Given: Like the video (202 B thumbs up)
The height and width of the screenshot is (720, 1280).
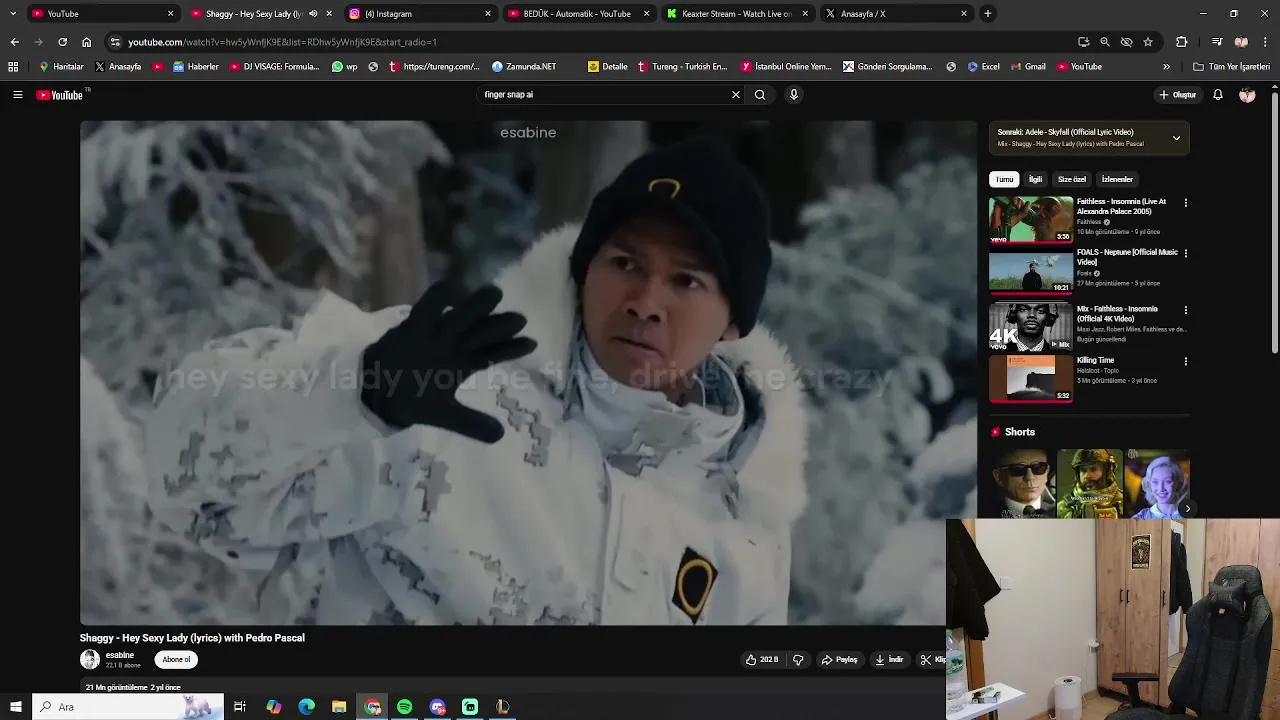Looking at the screenshot, I should point(762,660).
